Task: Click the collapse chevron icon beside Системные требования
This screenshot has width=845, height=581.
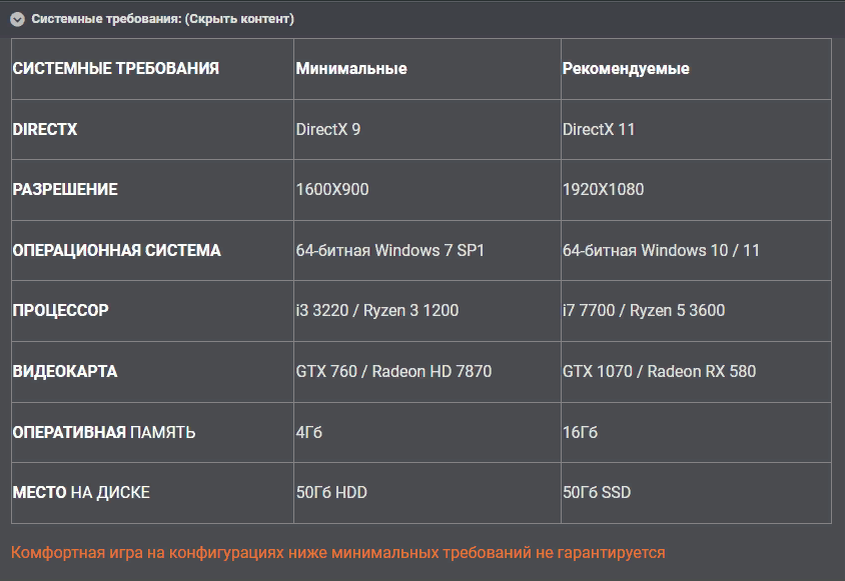Action: pyautogui.click(x=18, y=19)
